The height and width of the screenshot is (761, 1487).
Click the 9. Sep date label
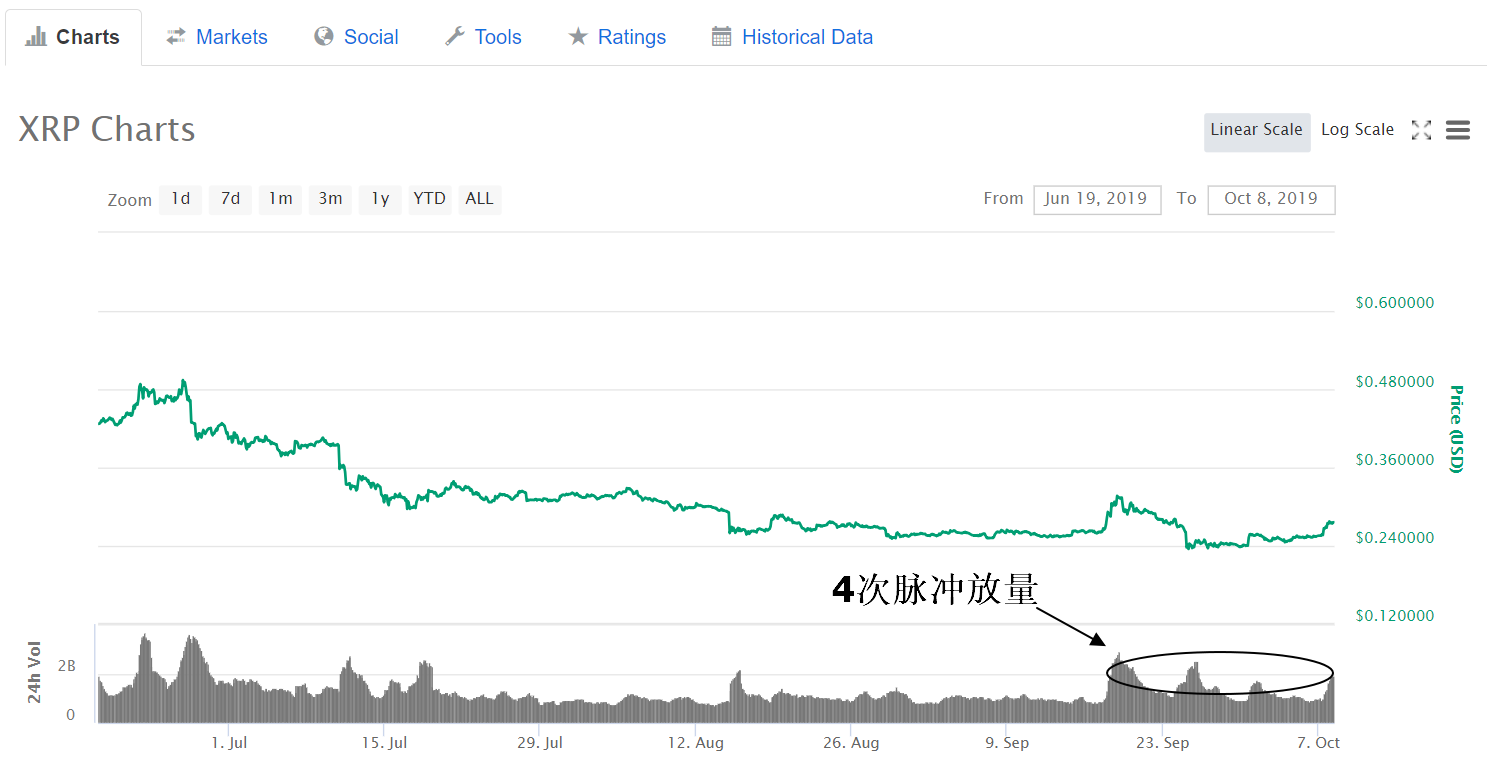[x=1006, y=743]
